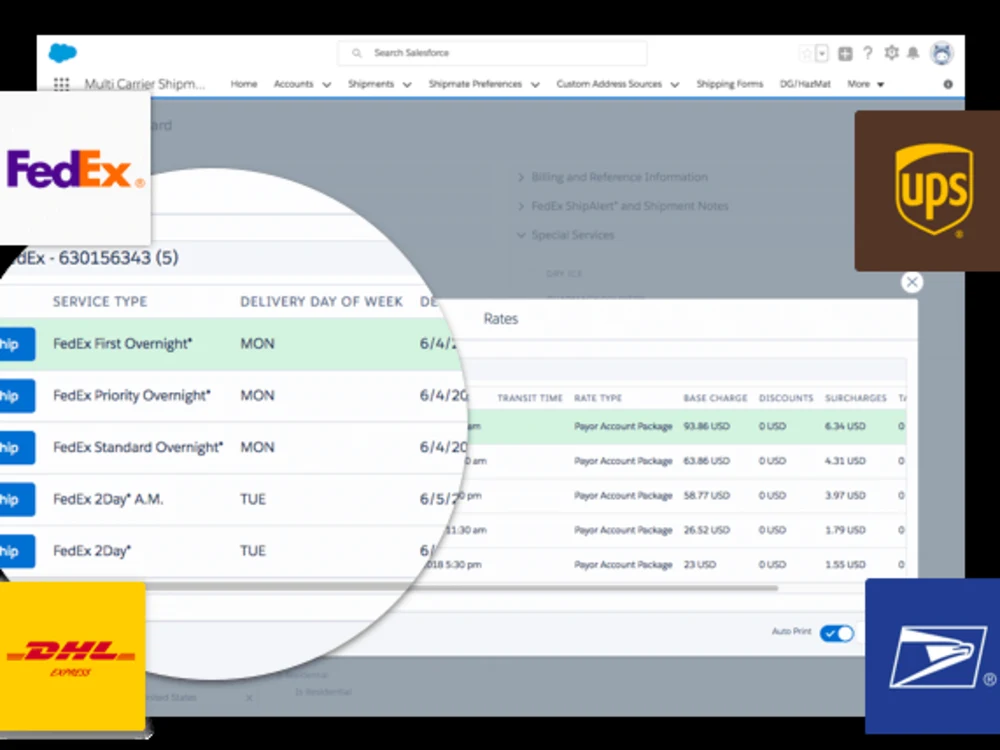The width and height of the screenshot is (1000, 750).
Task: Click the 93.86 USD base charge
Action: tap(706, 426)
